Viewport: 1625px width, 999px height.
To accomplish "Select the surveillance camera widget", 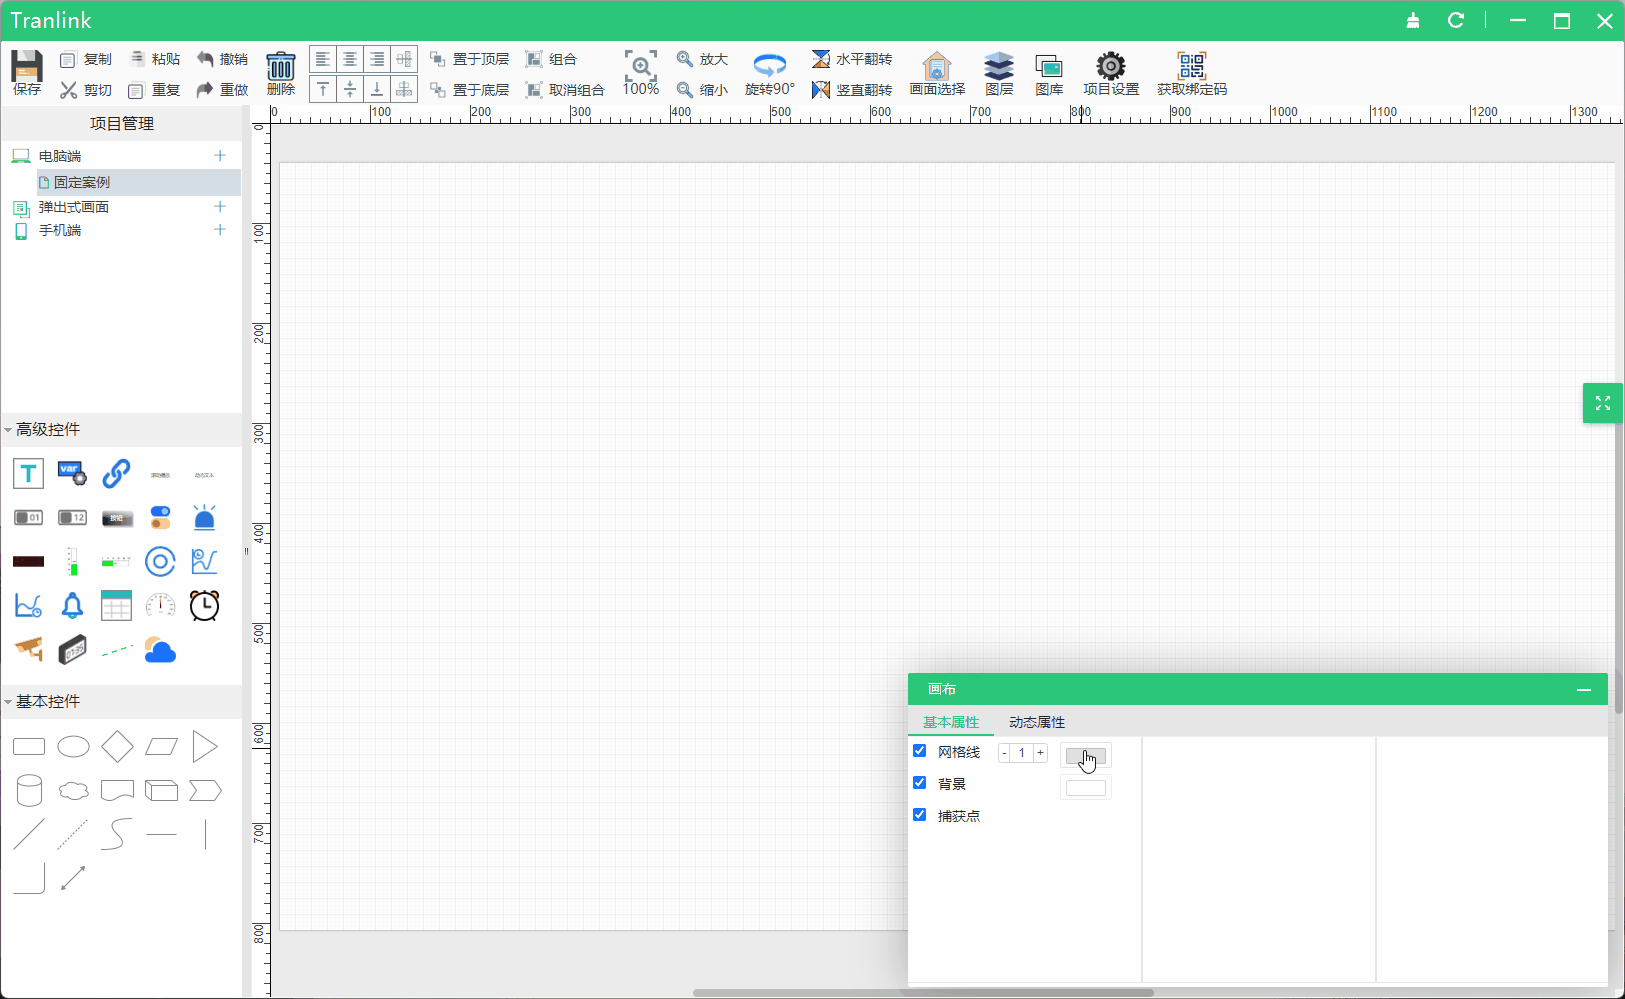I will 28,649.
